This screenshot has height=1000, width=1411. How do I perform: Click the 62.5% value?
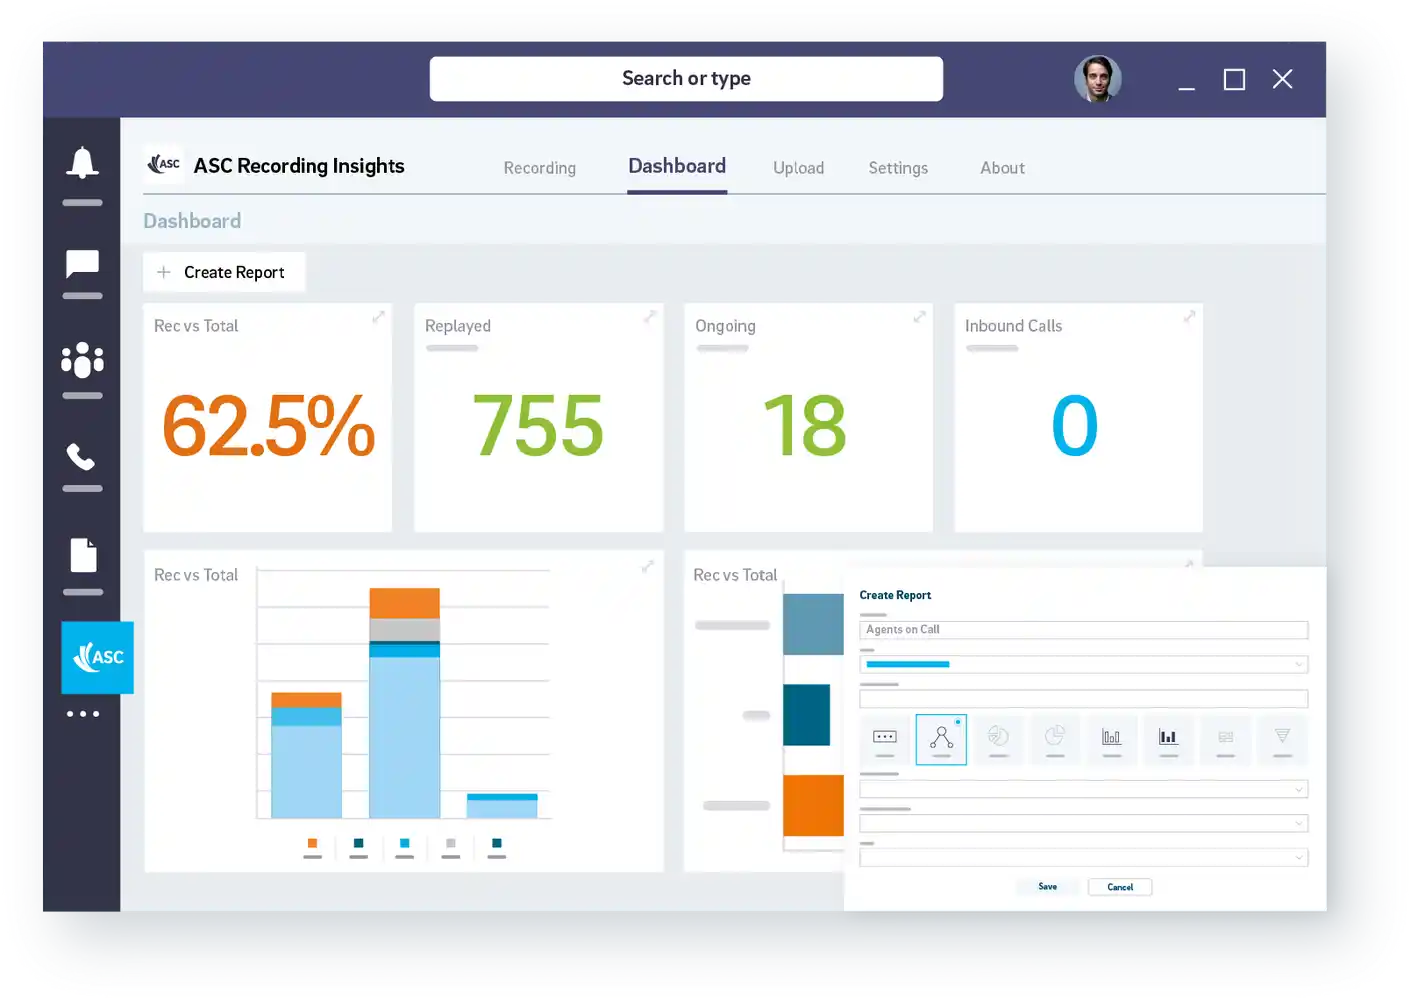pos(268,426)
